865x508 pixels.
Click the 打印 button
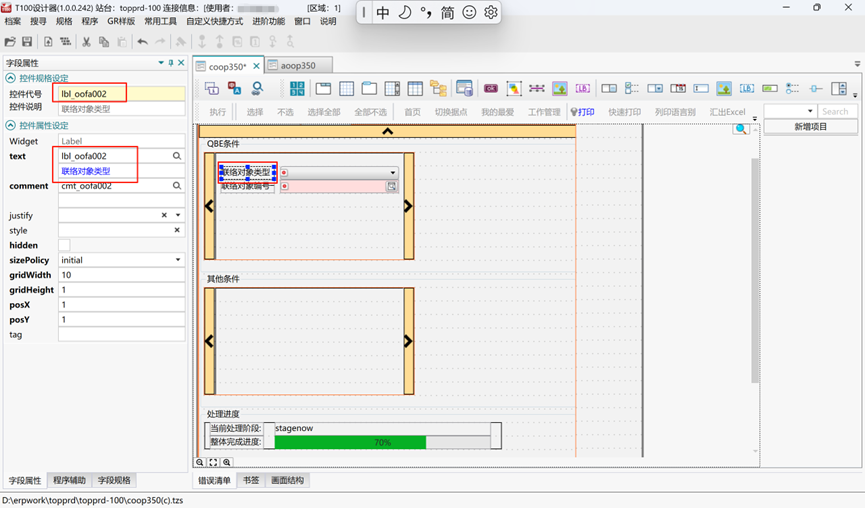583,112
